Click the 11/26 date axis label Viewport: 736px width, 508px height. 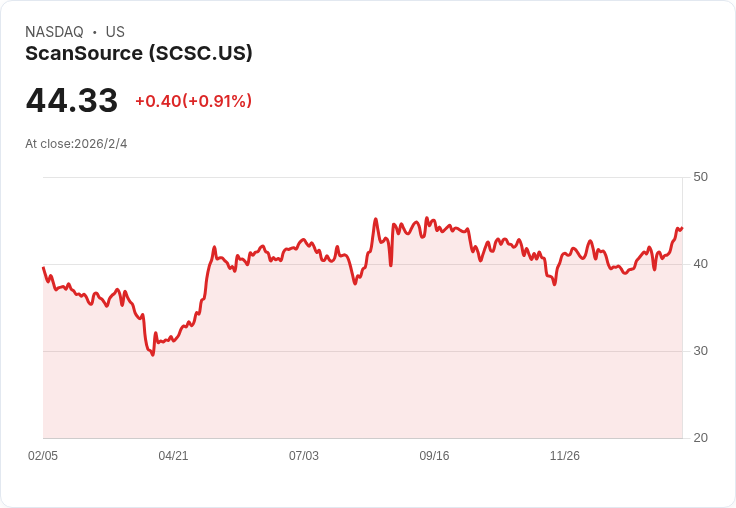point(565,456)
